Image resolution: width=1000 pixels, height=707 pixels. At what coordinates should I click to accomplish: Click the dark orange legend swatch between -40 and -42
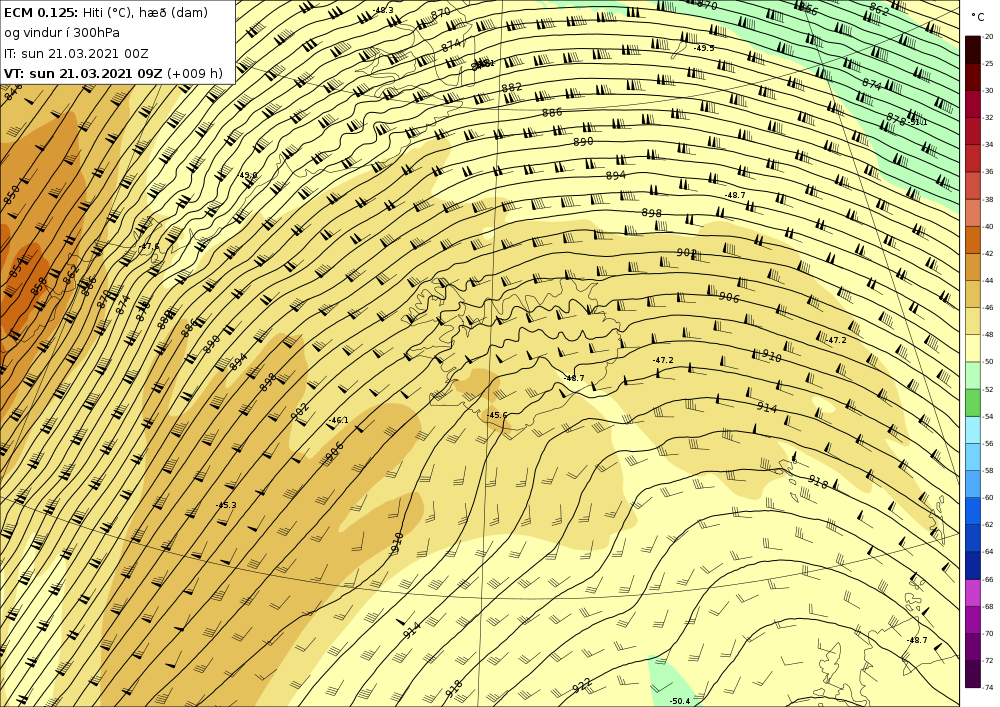(973, 240)
